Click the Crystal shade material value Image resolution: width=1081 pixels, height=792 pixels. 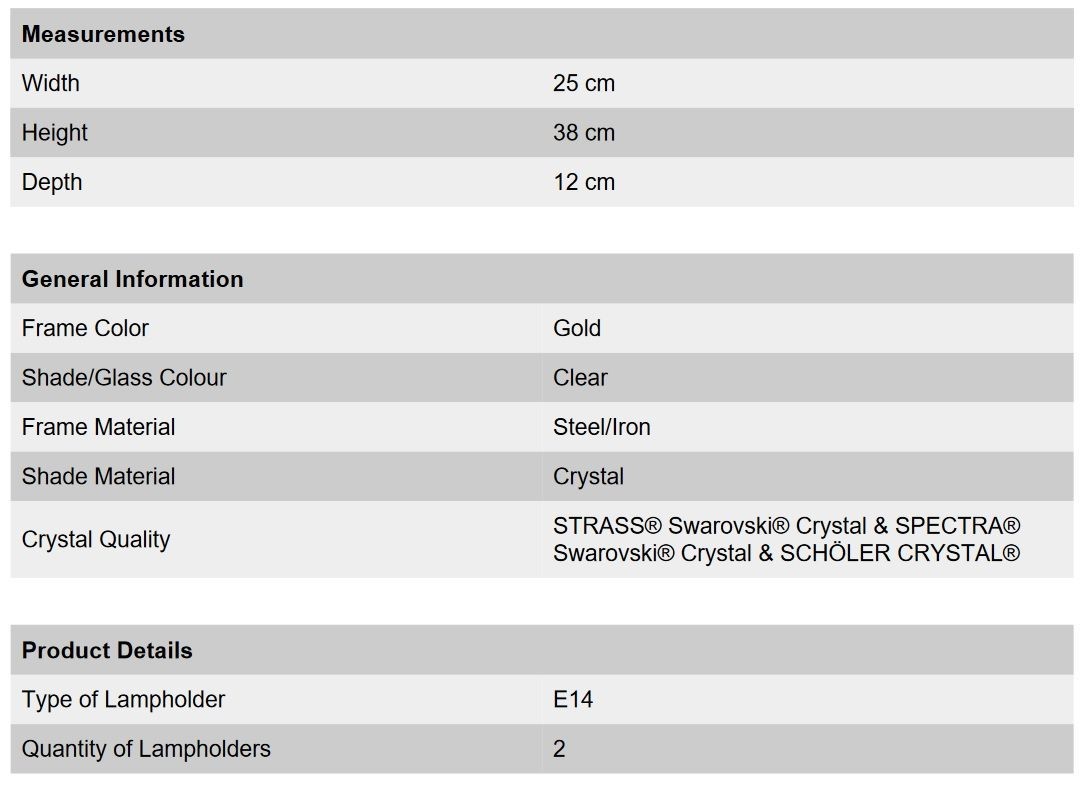point(588,476)
